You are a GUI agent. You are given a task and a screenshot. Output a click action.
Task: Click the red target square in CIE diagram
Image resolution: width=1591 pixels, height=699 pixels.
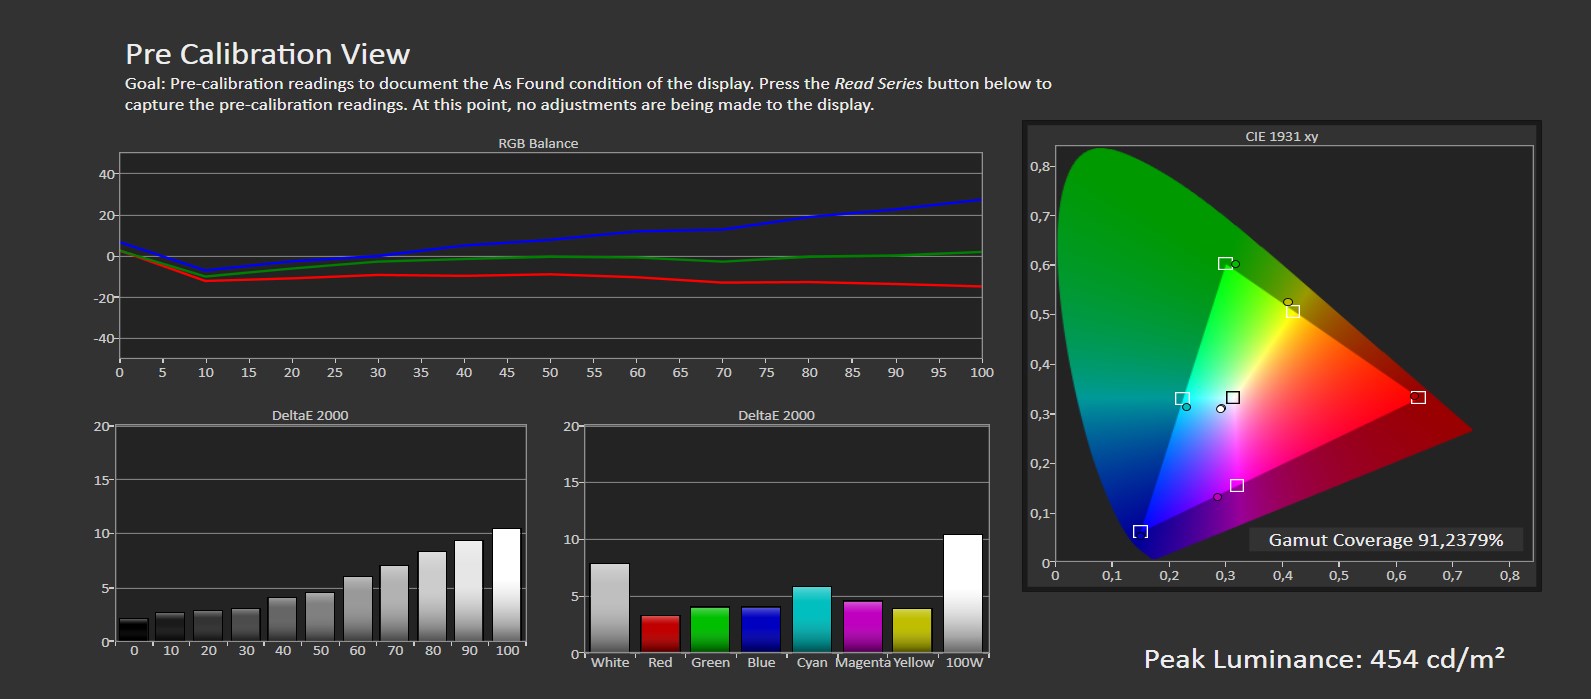[x=1417, y=398]
